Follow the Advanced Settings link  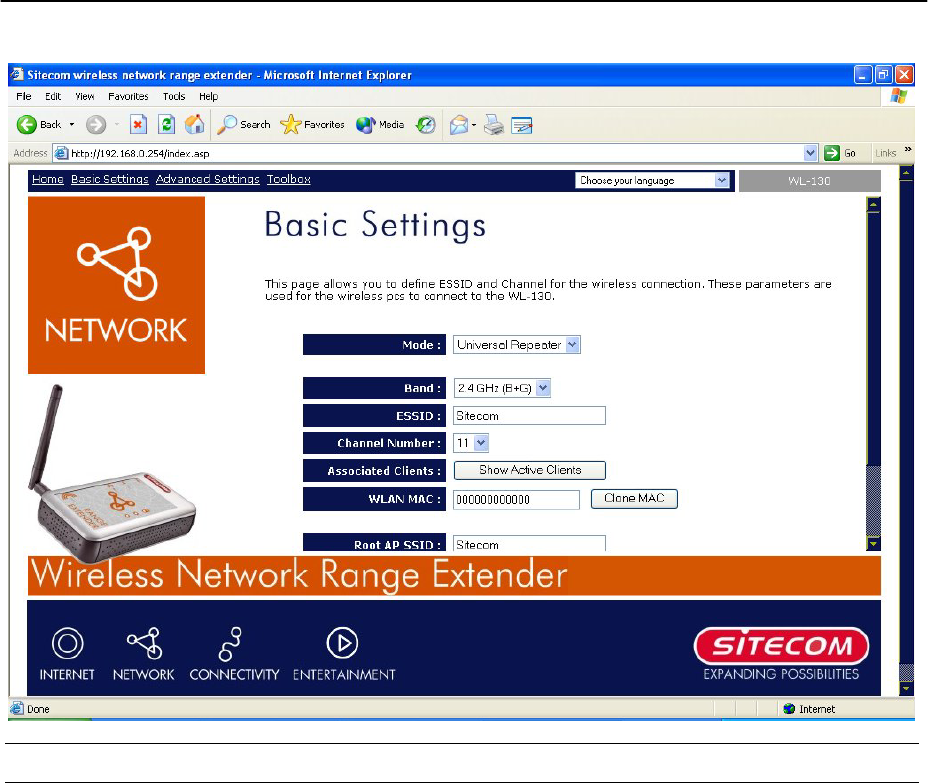pos(208,179)
